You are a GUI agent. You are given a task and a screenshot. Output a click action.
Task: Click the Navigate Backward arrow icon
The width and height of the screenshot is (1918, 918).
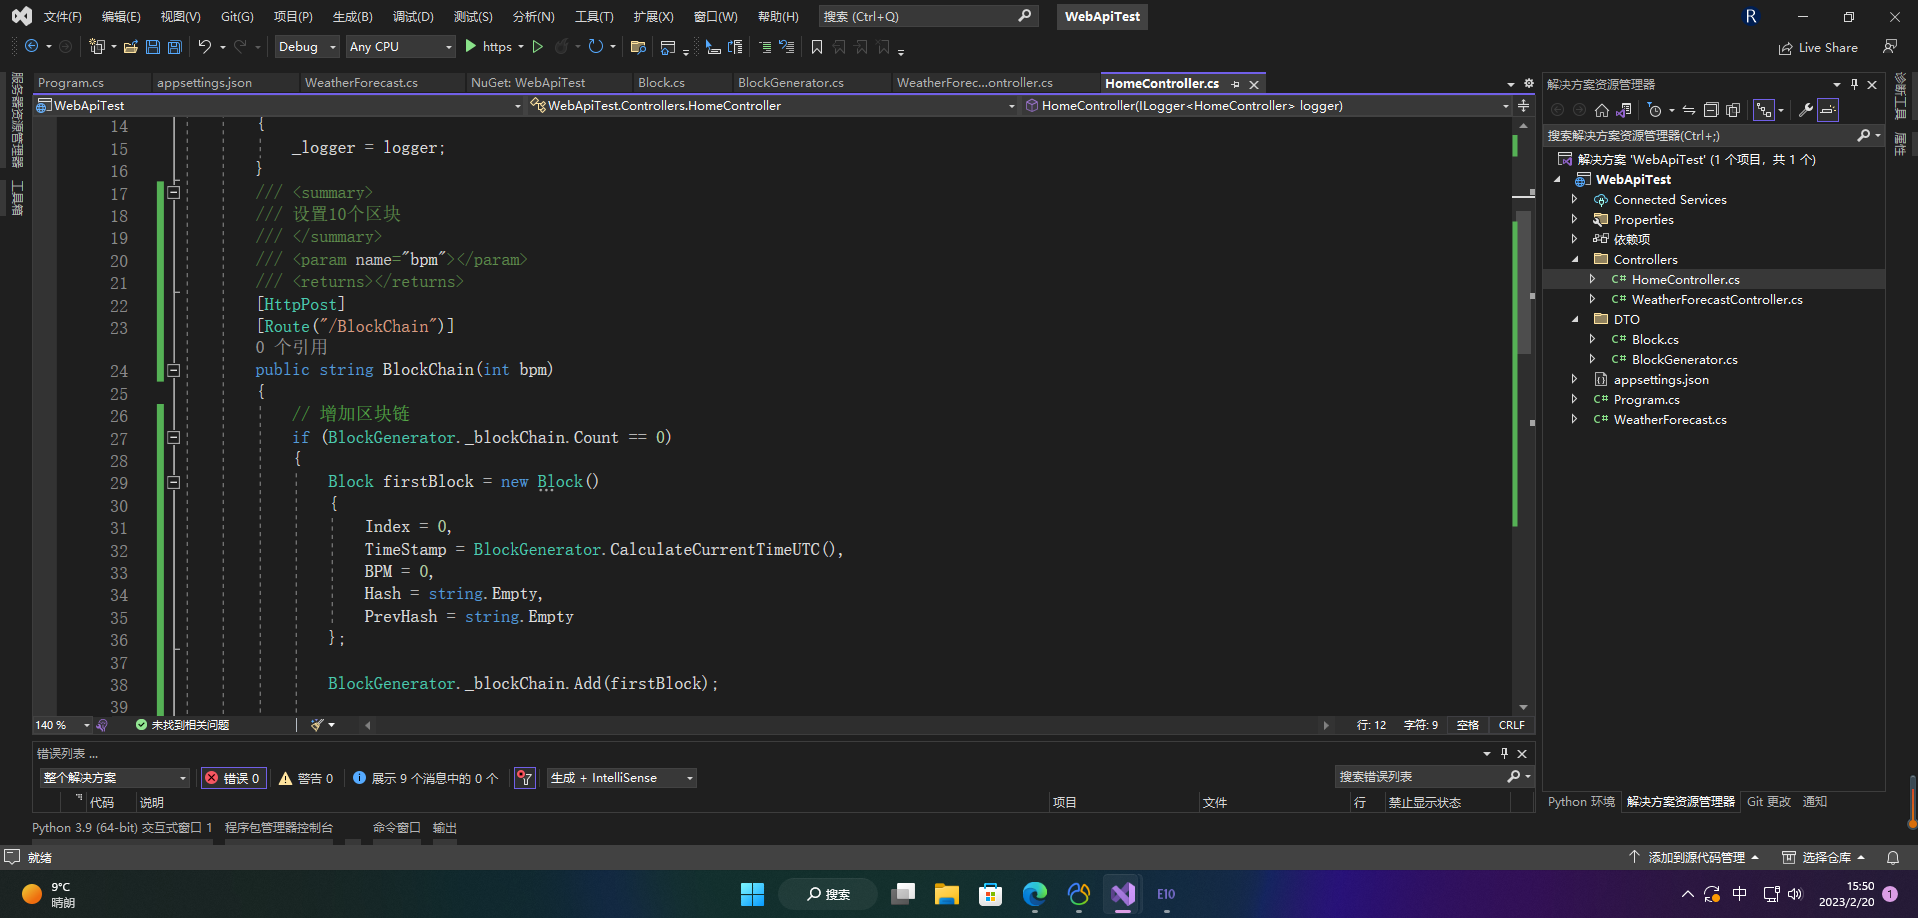32,47
